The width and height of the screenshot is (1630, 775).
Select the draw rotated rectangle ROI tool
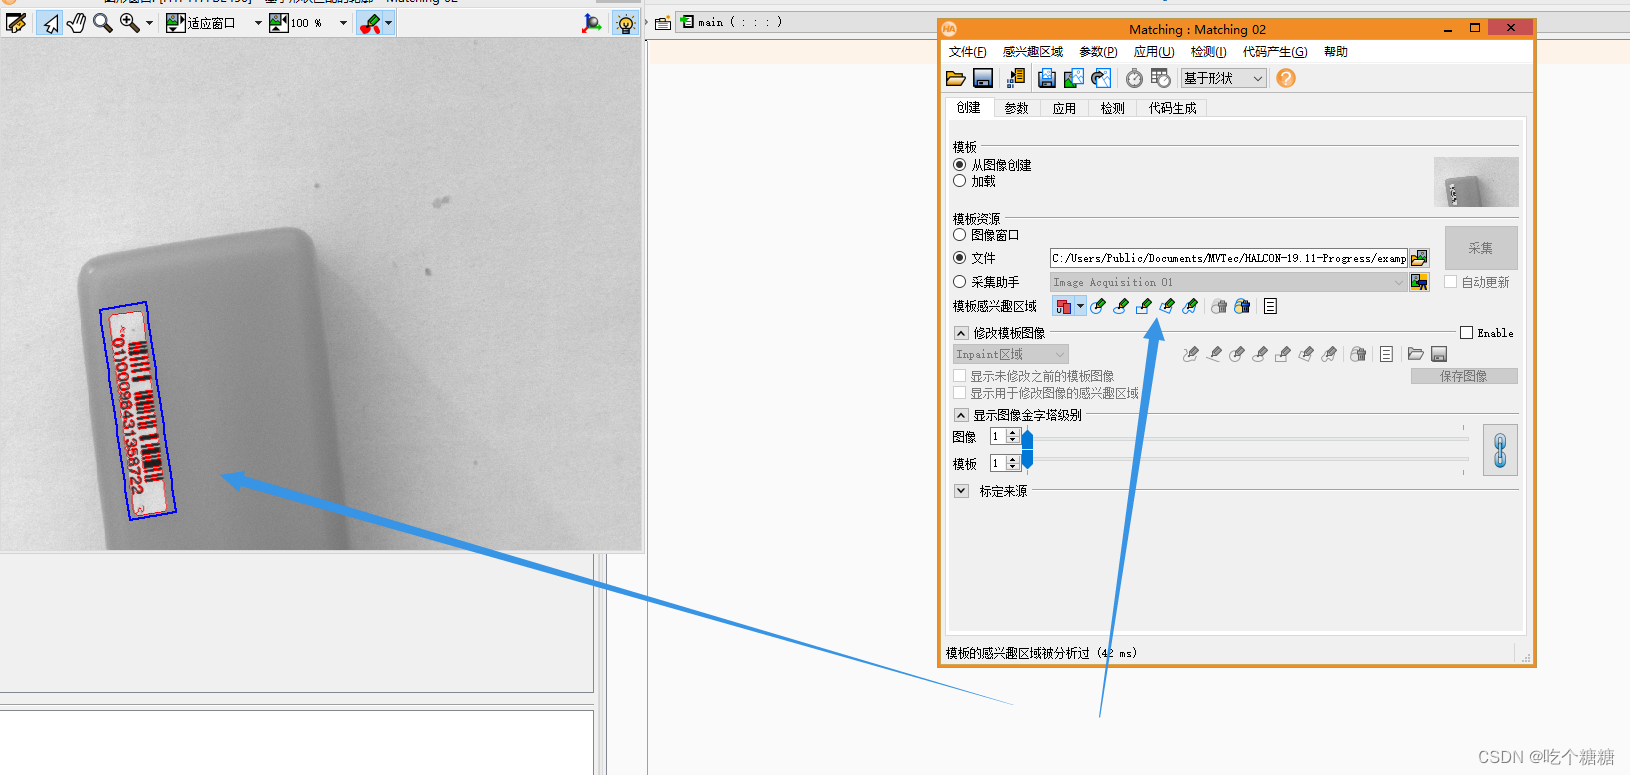1167,306
